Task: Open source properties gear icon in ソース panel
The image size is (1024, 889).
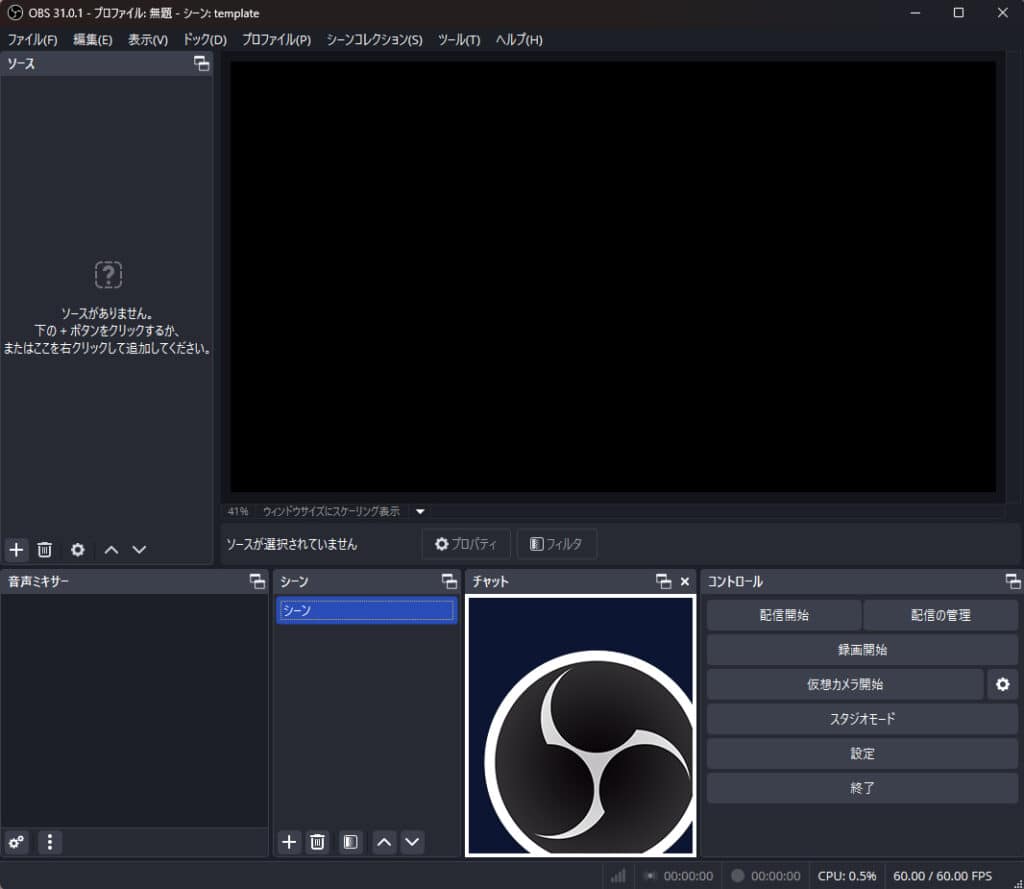Action: coord(78,549)
